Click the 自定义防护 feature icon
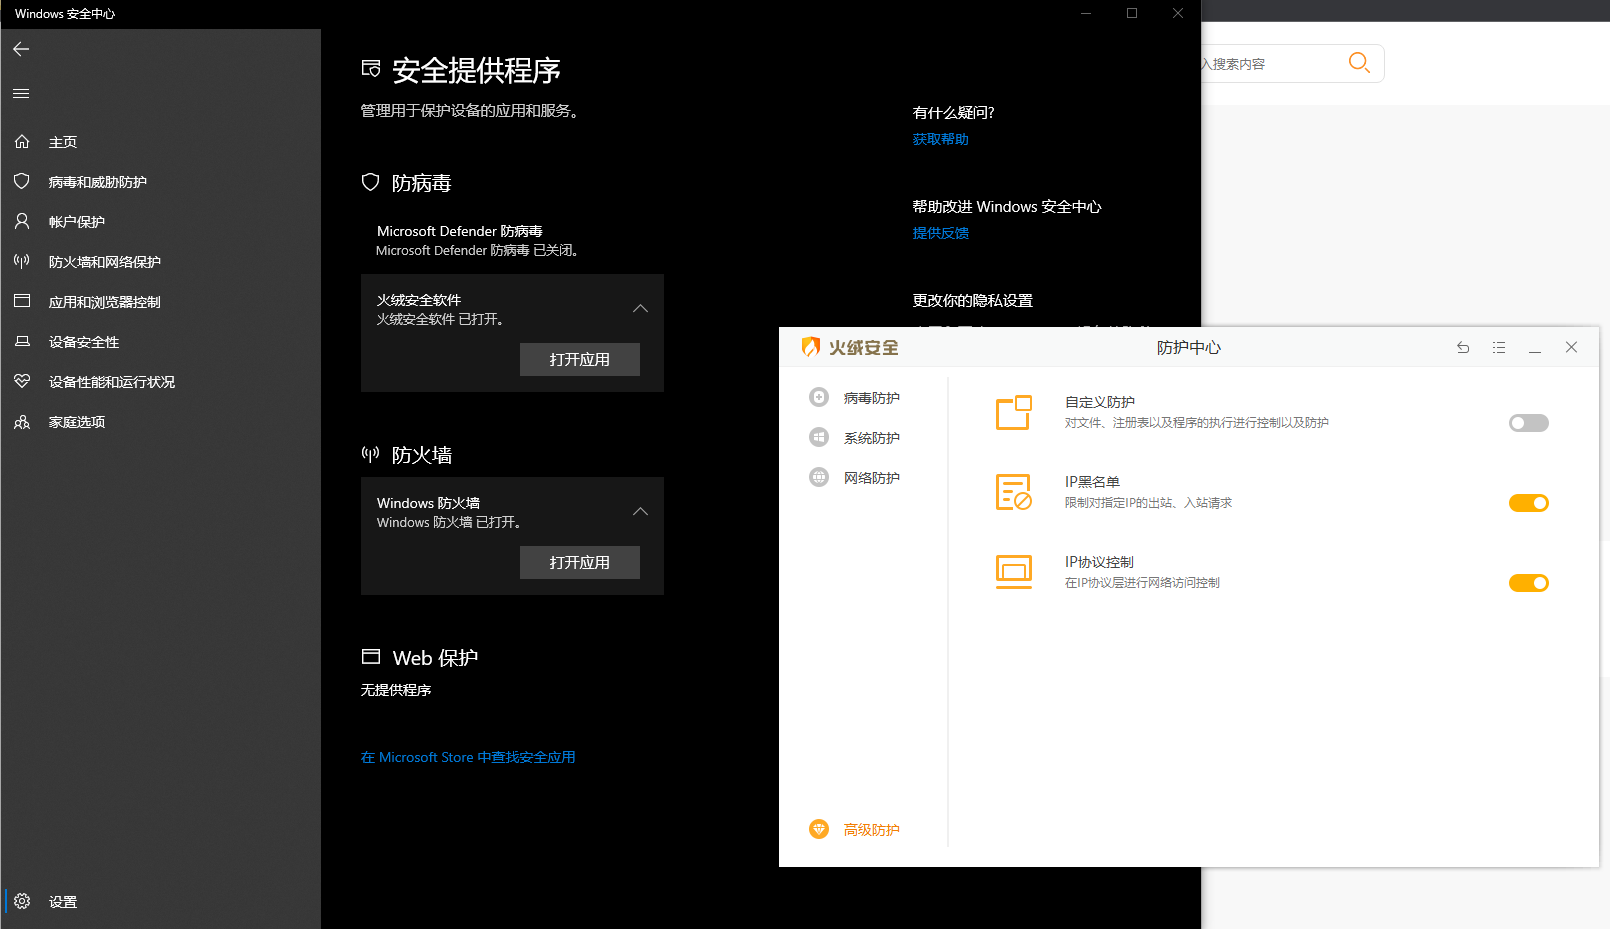The width and height of the screenshot is (1610, 929). pos(1014,412)
